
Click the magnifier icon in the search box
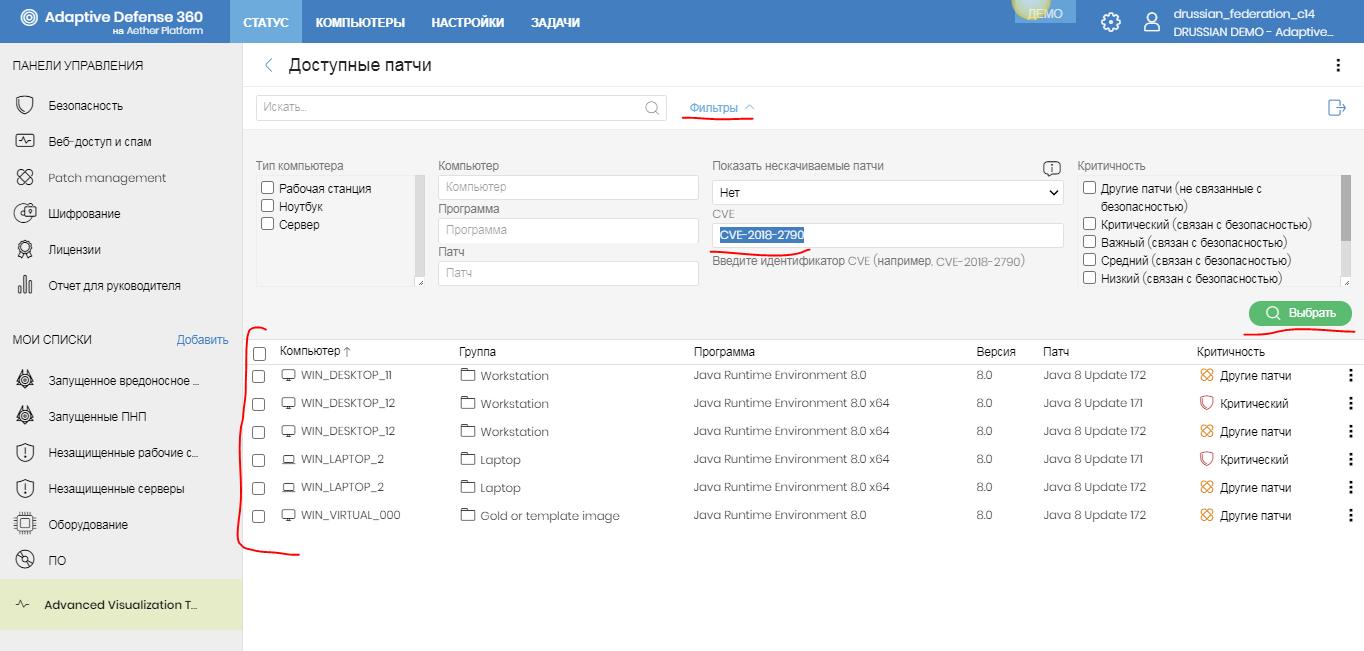[652, 108]
